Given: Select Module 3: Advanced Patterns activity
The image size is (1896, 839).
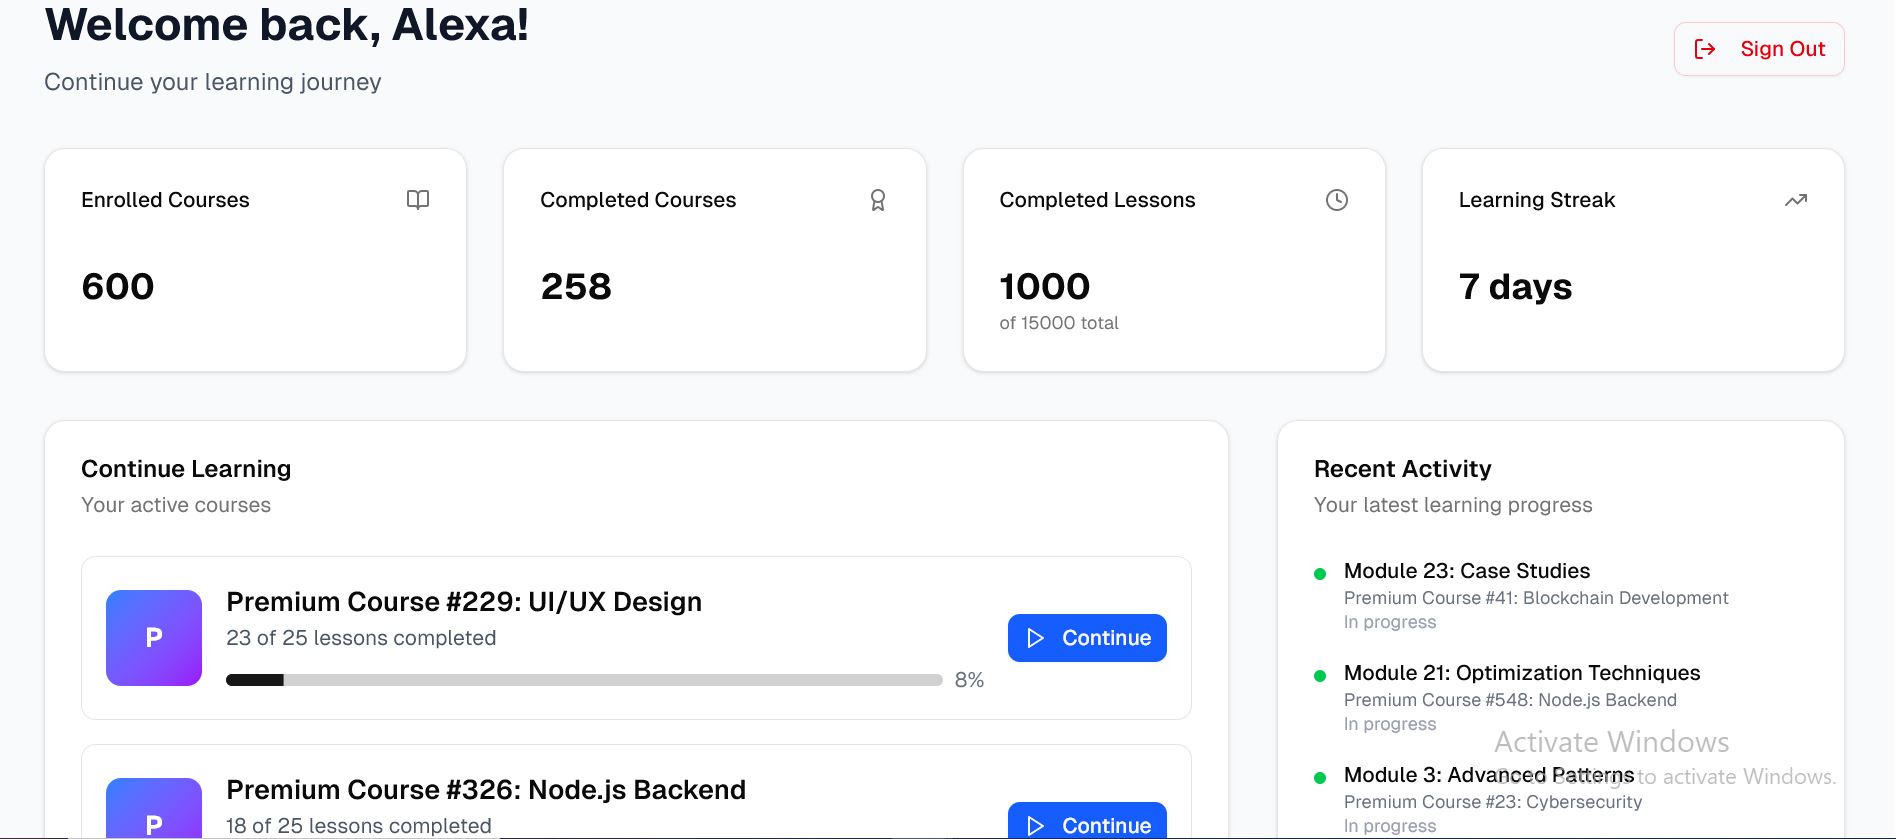Looking at the screenshot, I should 1489,775.
